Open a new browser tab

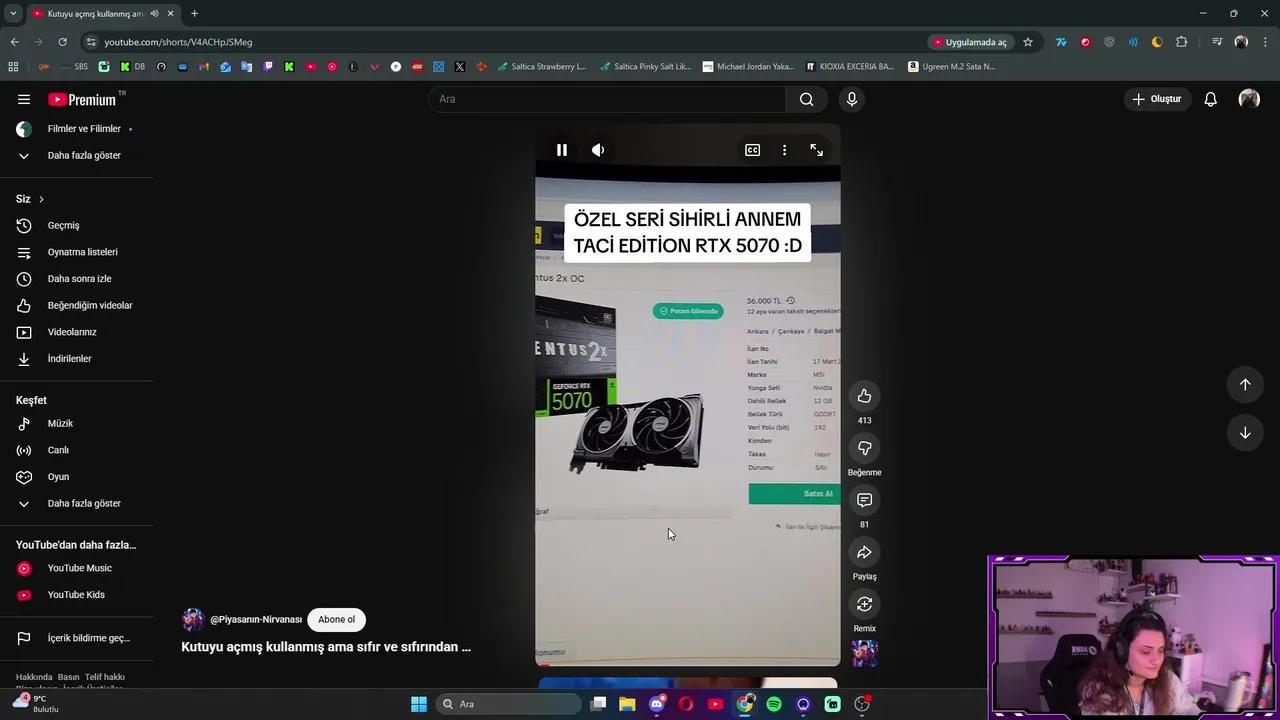pos(194,13)
